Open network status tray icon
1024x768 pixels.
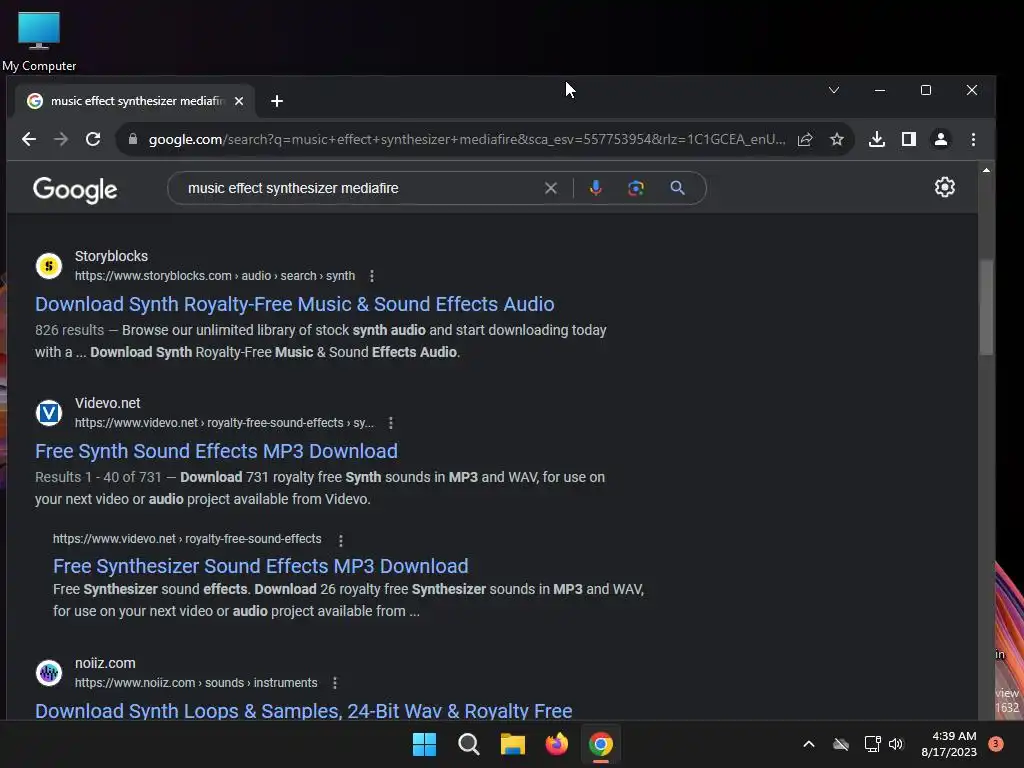872,744
